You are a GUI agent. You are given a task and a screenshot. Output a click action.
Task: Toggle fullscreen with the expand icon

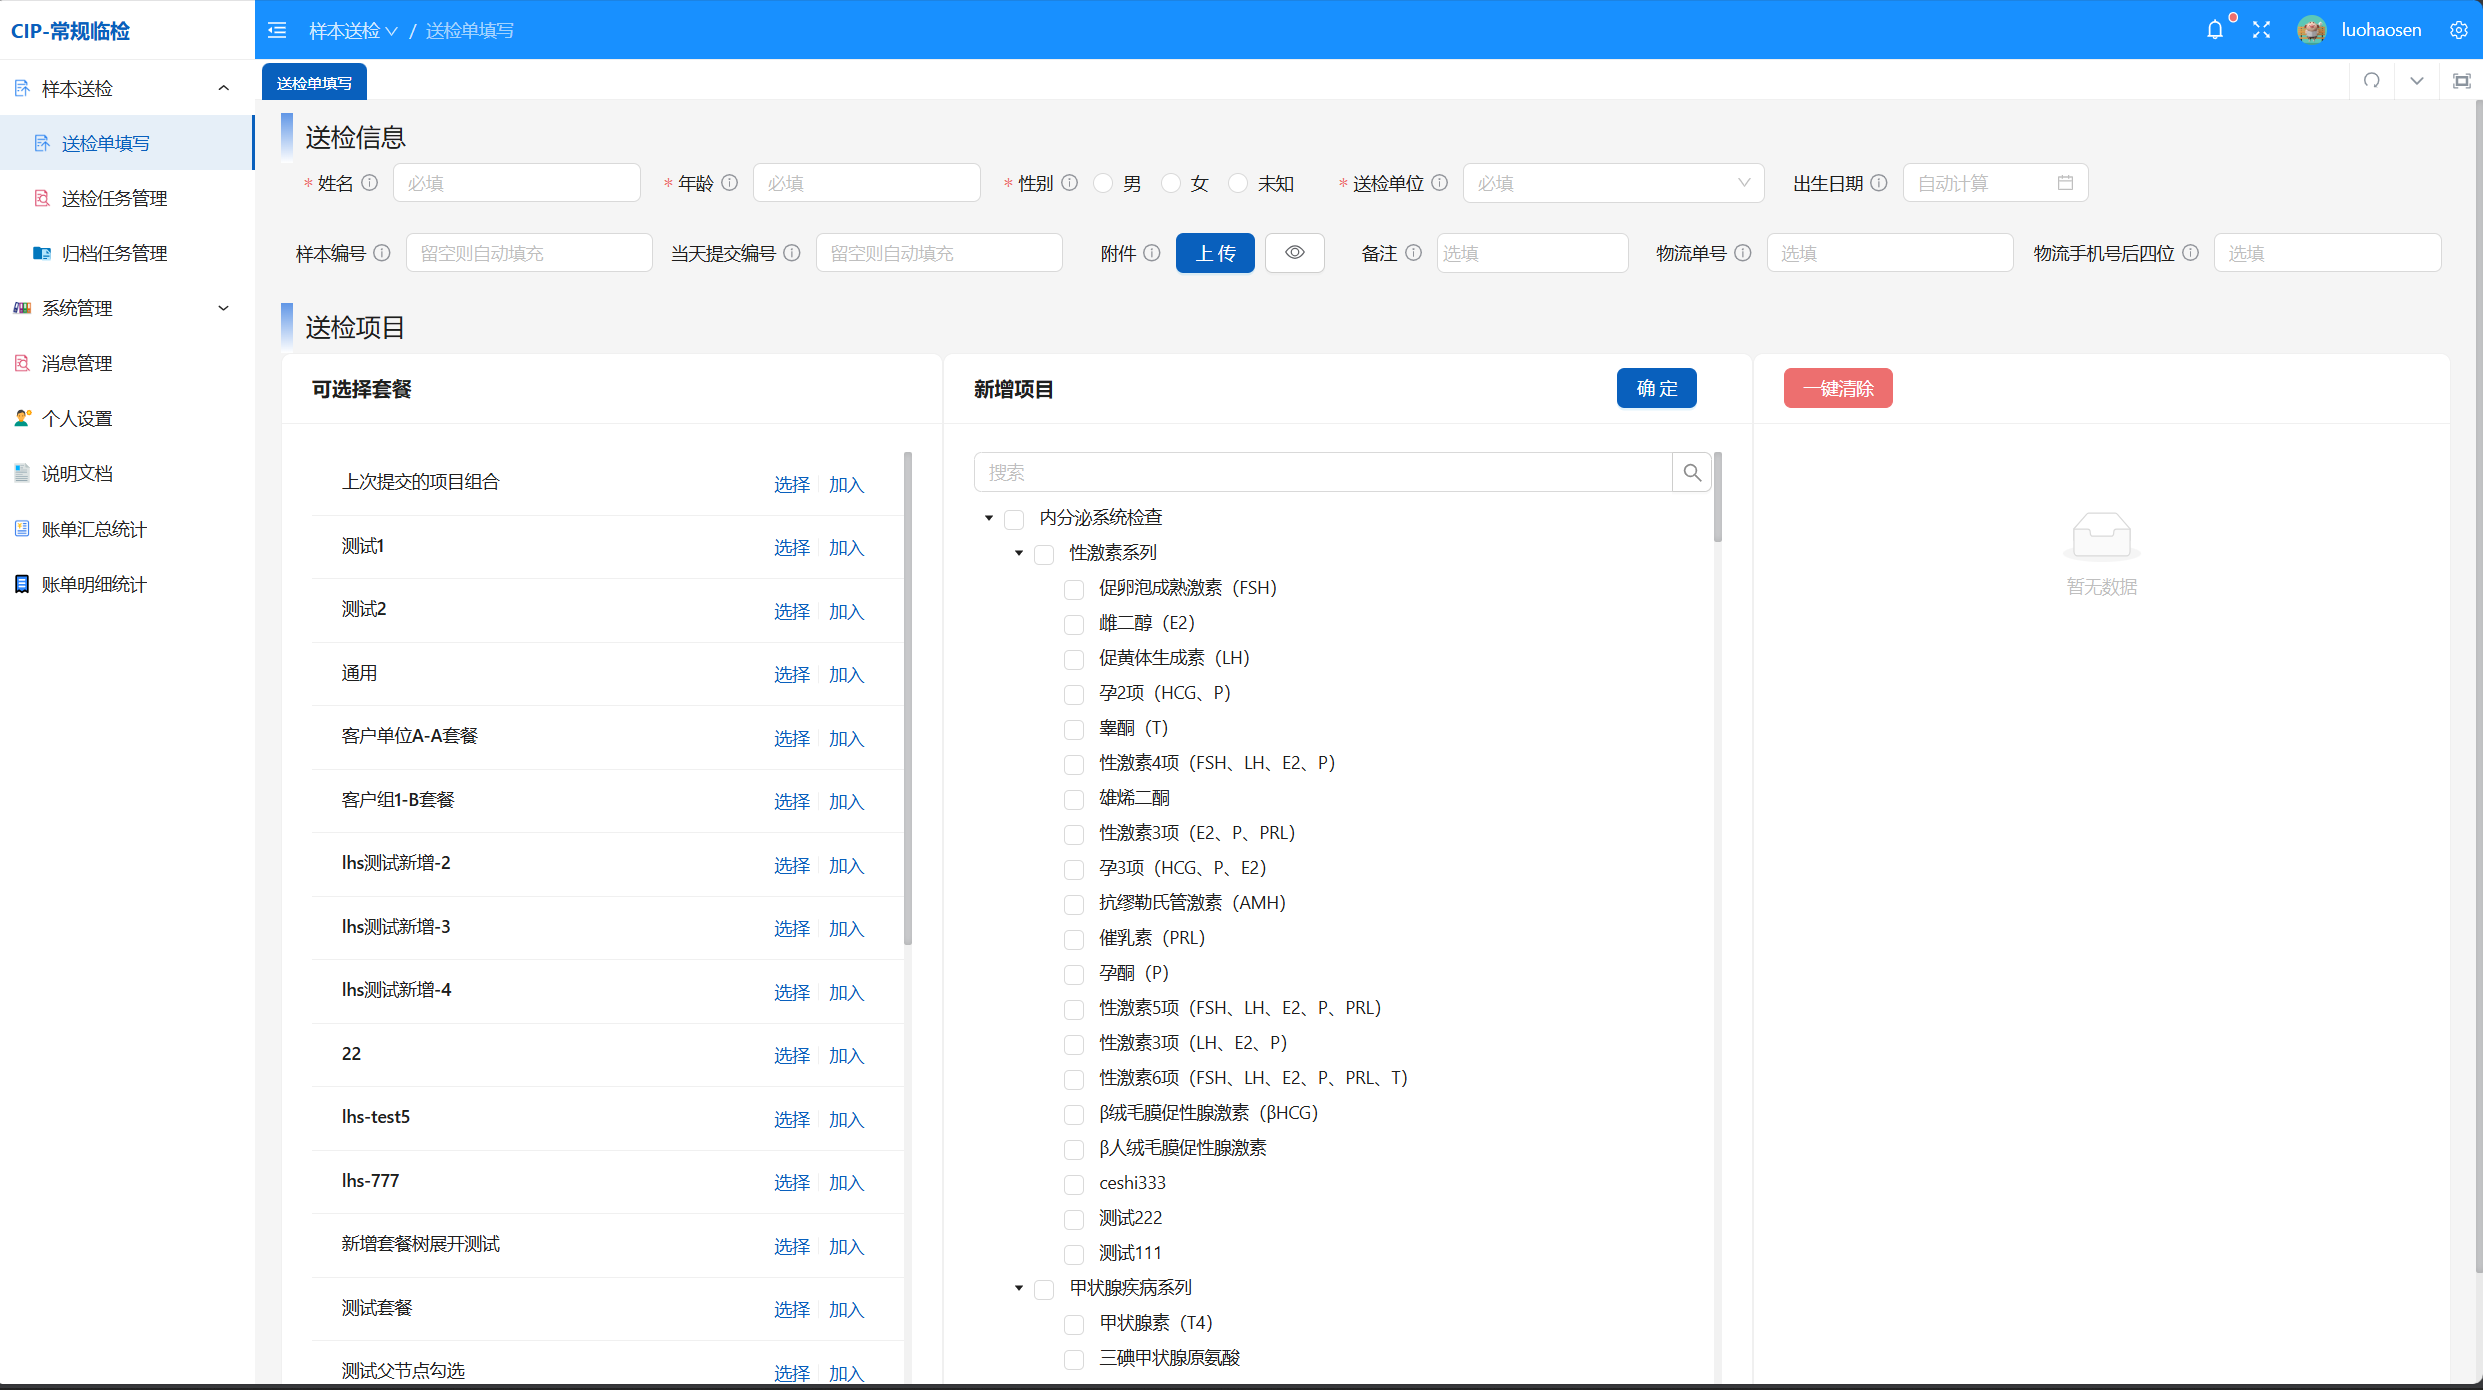2261,30
